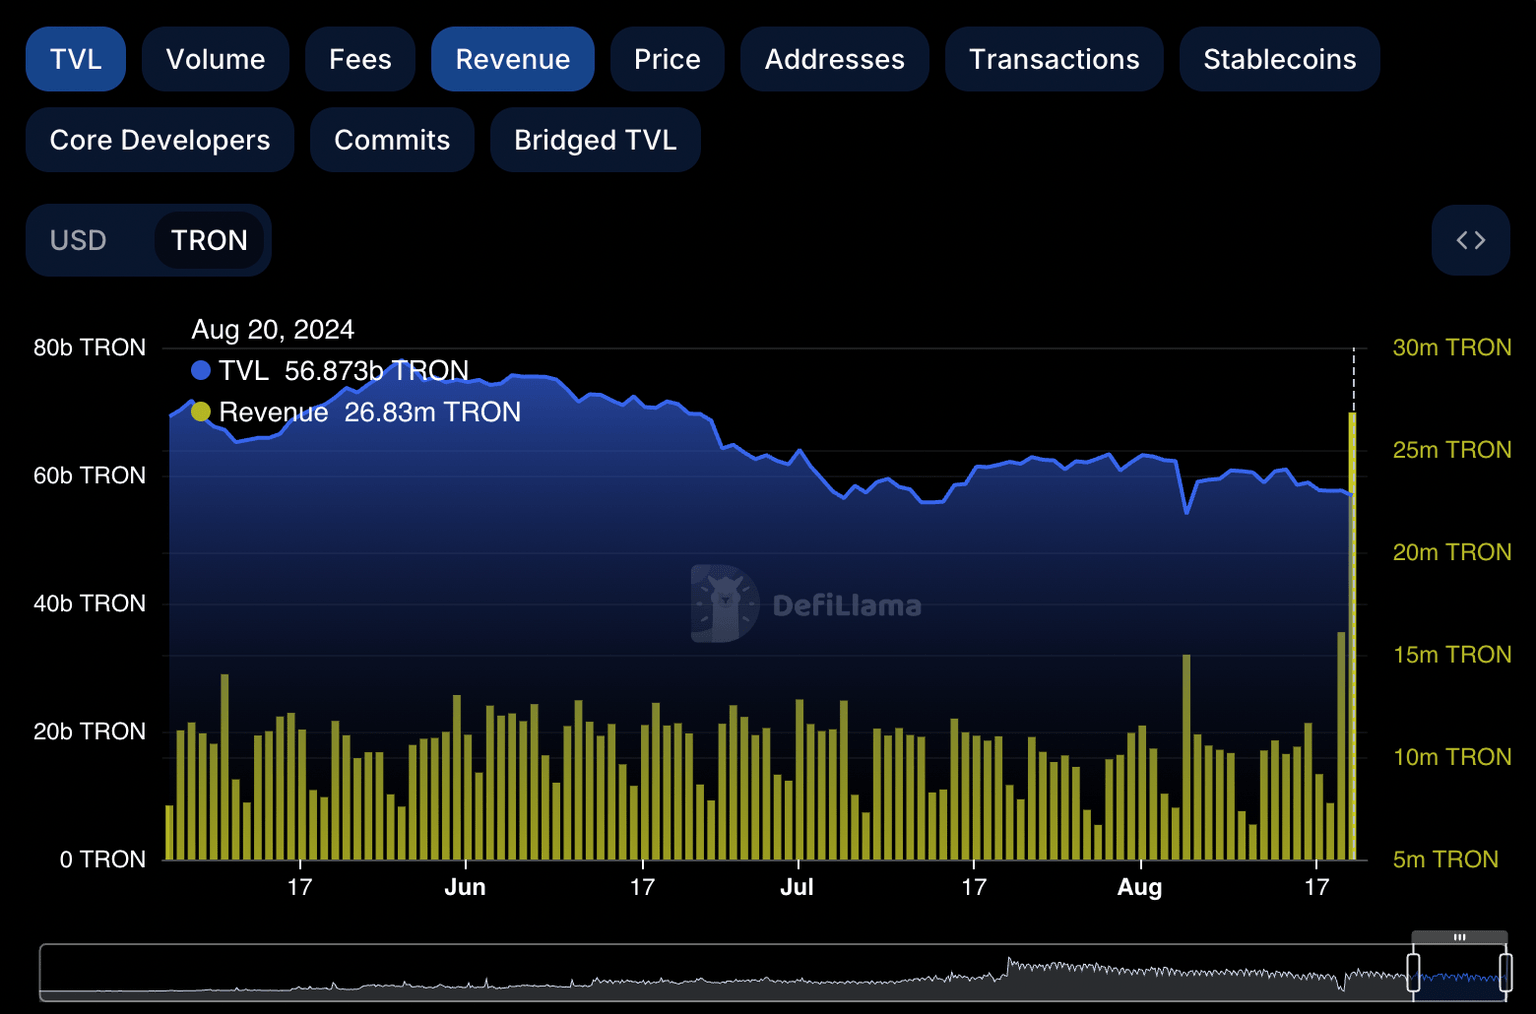1536x1014 pixels.
Task: Click the 80b TRON left axis label
Action: tap(89, 347)
